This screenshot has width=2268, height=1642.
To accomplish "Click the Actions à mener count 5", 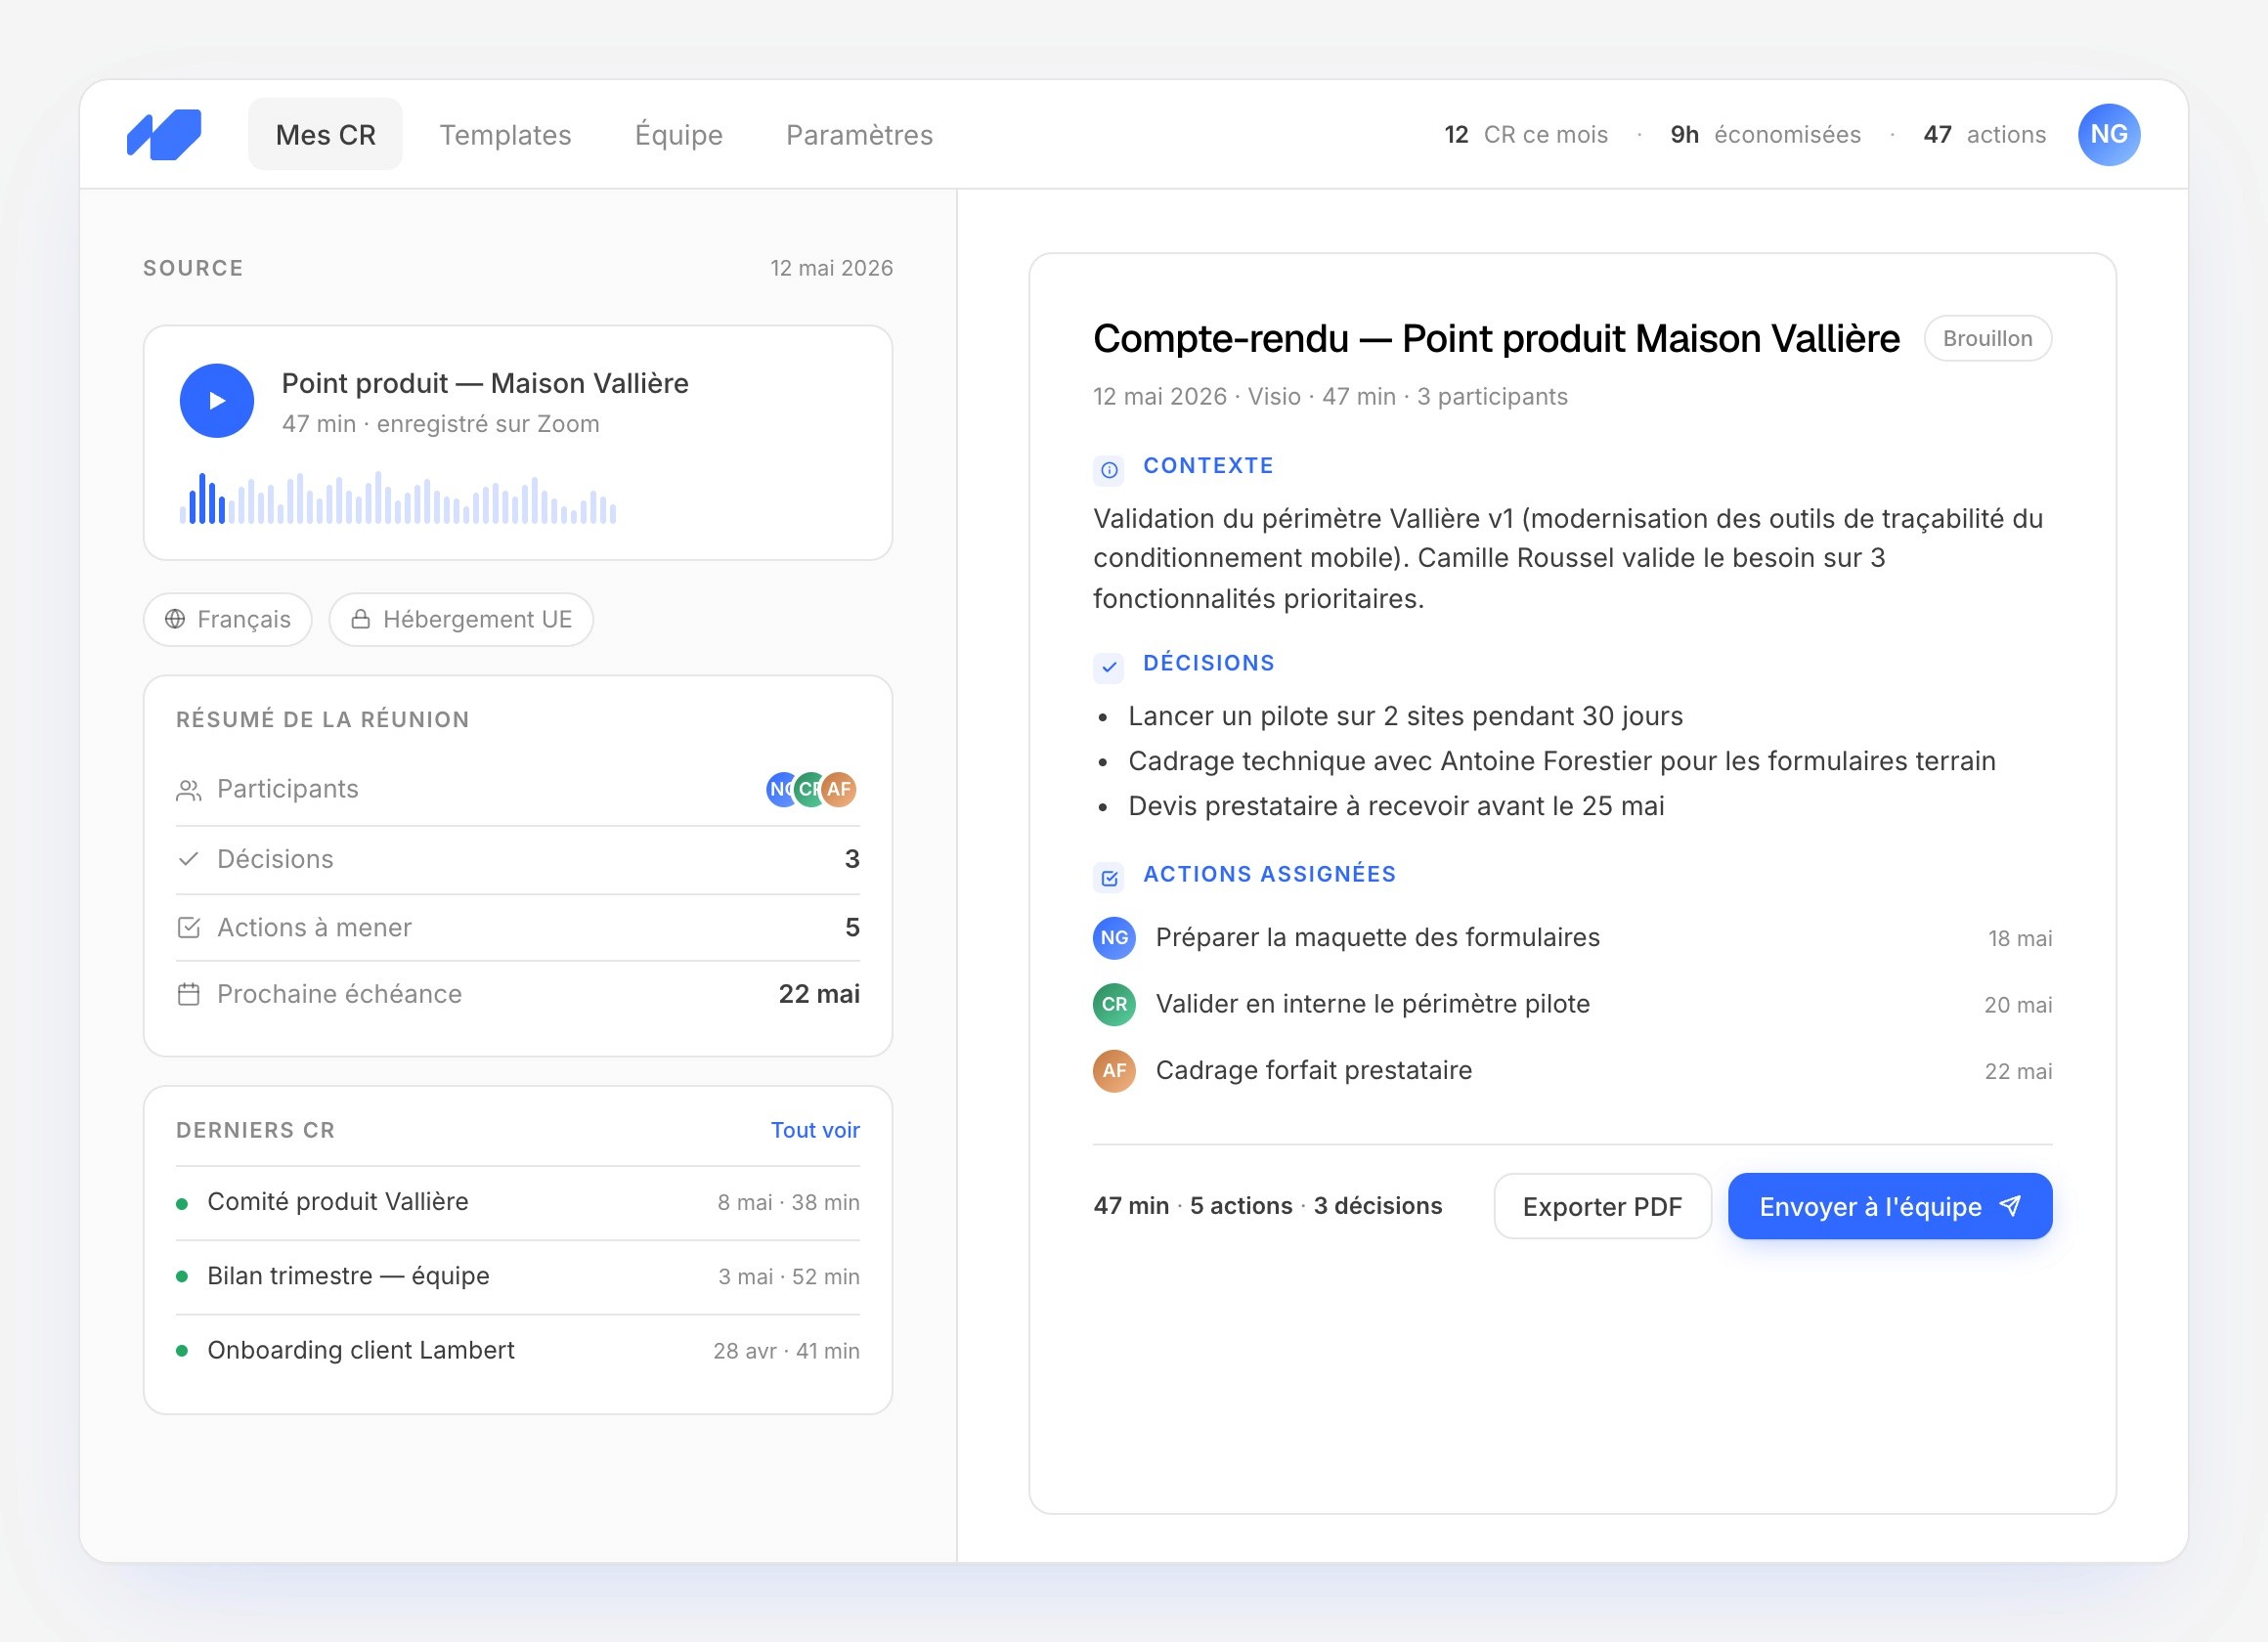I will point(852,927).
